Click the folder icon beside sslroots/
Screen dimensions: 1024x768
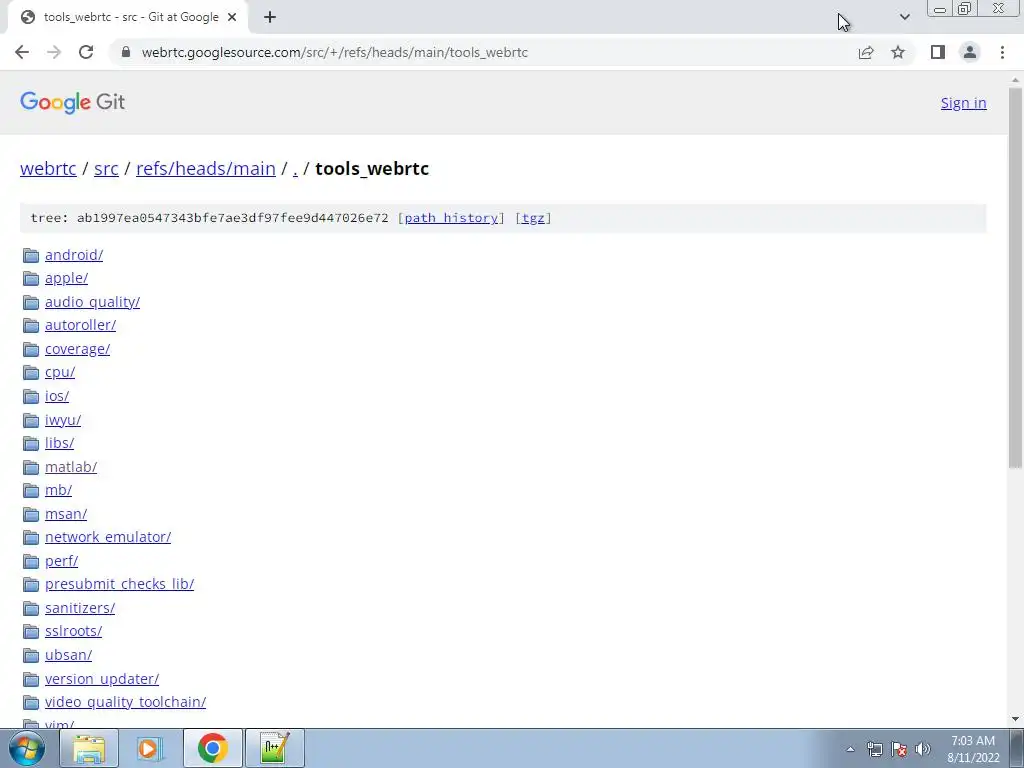(31, 632)
